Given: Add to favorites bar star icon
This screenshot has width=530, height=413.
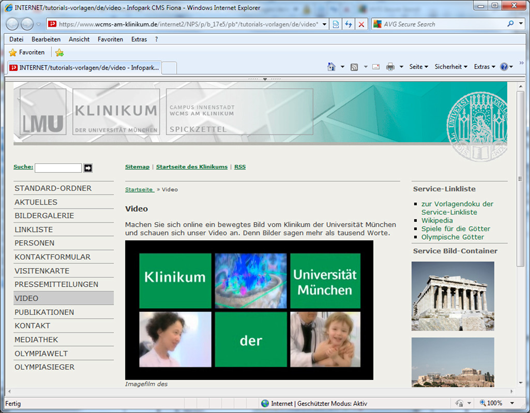Looking at the screenshot, I should [x=59, y=52].
